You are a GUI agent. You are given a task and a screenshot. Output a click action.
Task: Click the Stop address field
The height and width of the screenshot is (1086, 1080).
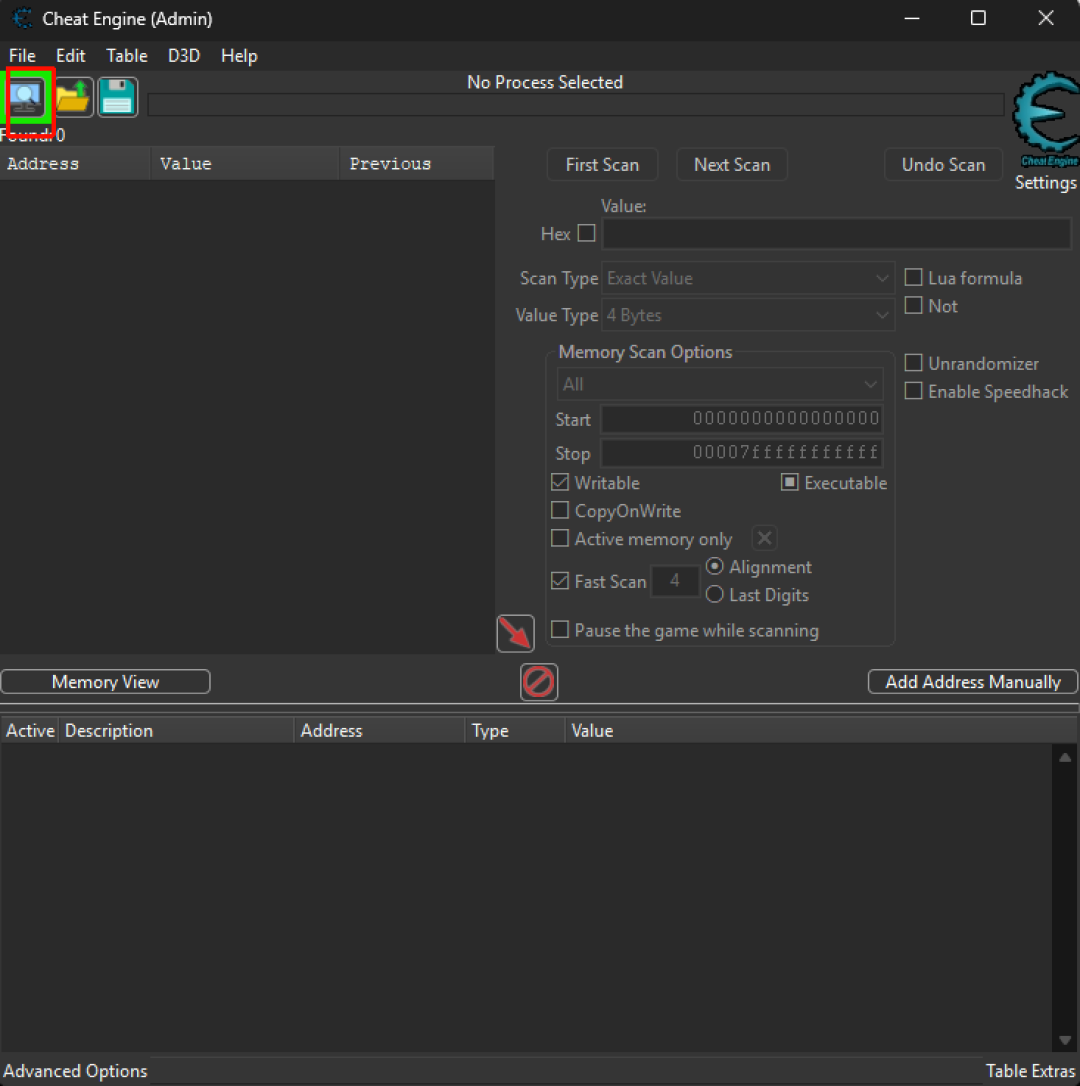point(742,453)
